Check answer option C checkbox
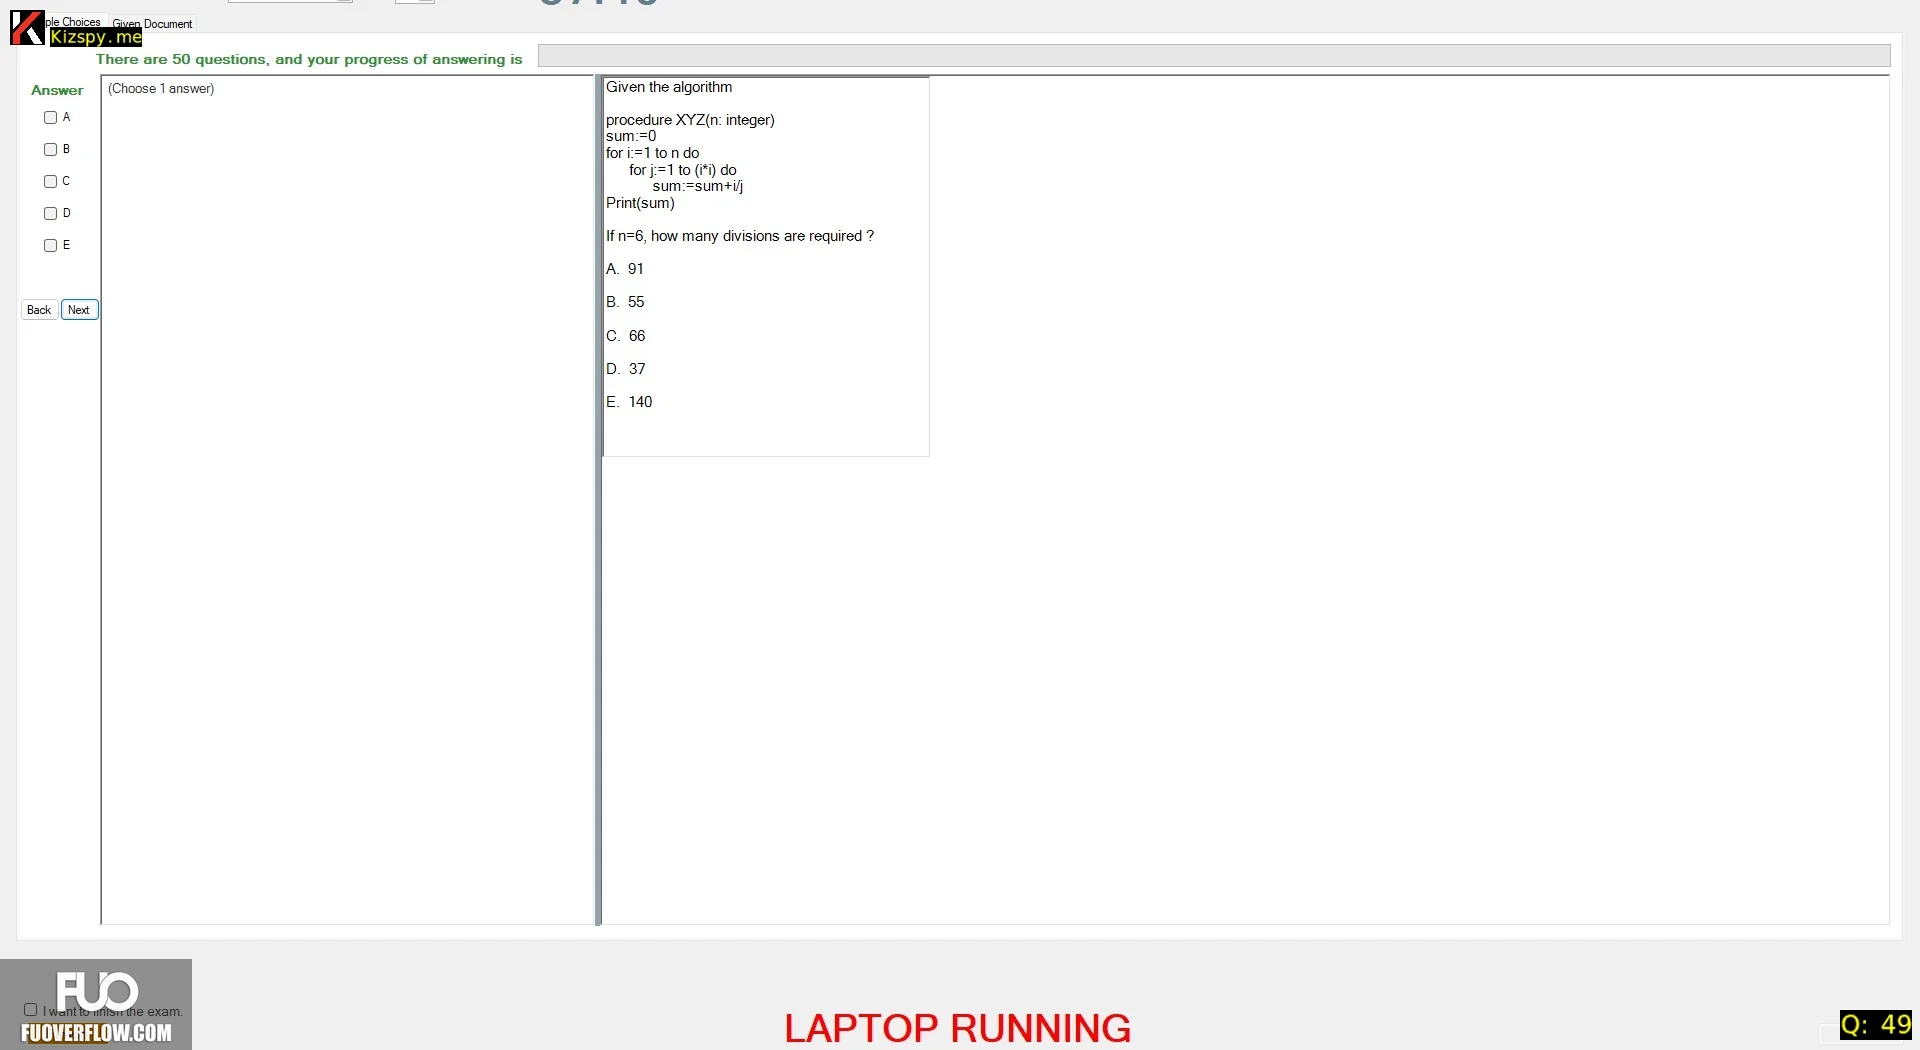The width and height of the screenshot is (1920, 1050). 50,182
